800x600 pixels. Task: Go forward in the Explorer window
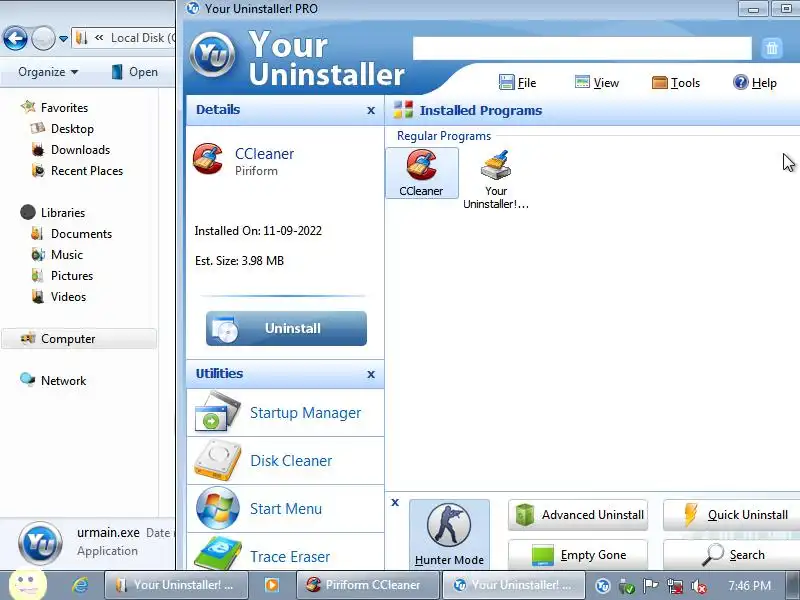[43, 38]
